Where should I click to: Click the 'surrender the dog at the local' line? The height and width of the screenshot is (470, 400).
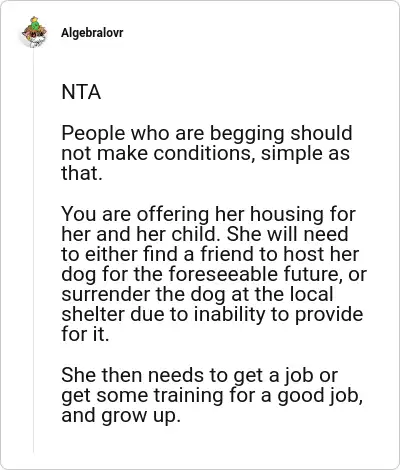(x=197, y=294)
